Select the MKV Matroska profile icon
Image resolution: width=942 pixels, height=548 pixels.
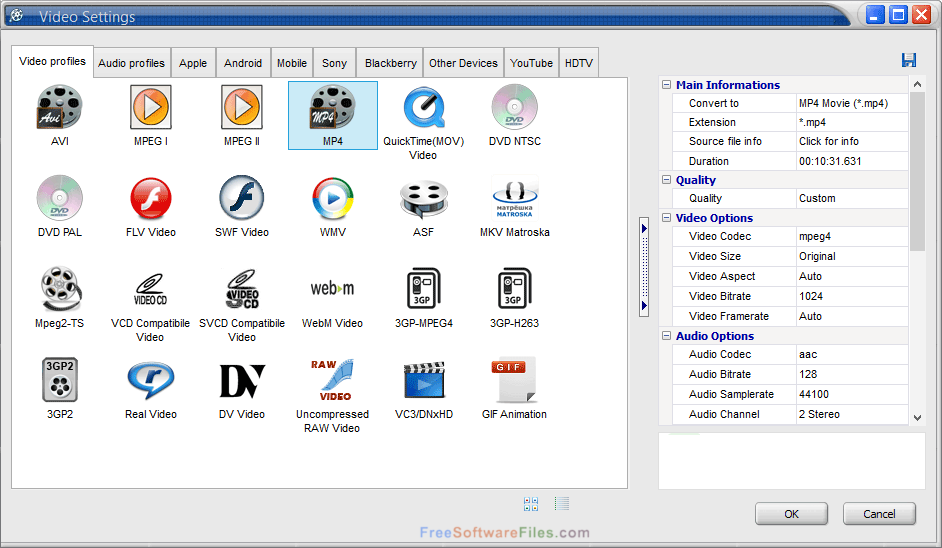[514, 198]
